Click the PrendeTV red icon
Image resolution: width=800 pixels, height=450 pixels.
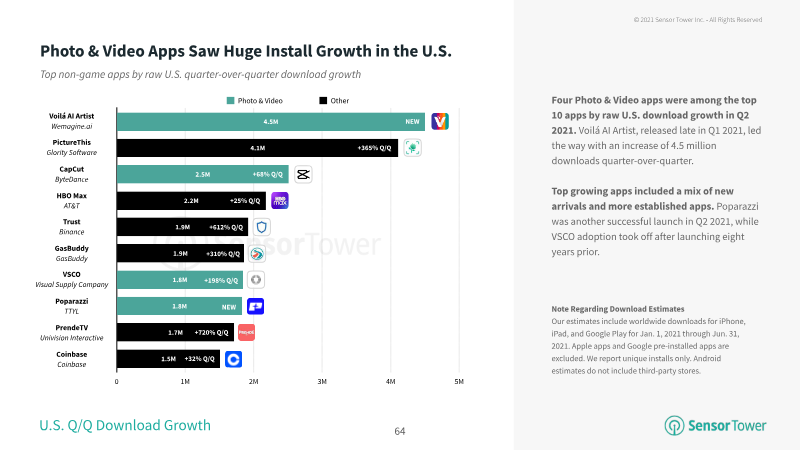[x=246, y=333]
